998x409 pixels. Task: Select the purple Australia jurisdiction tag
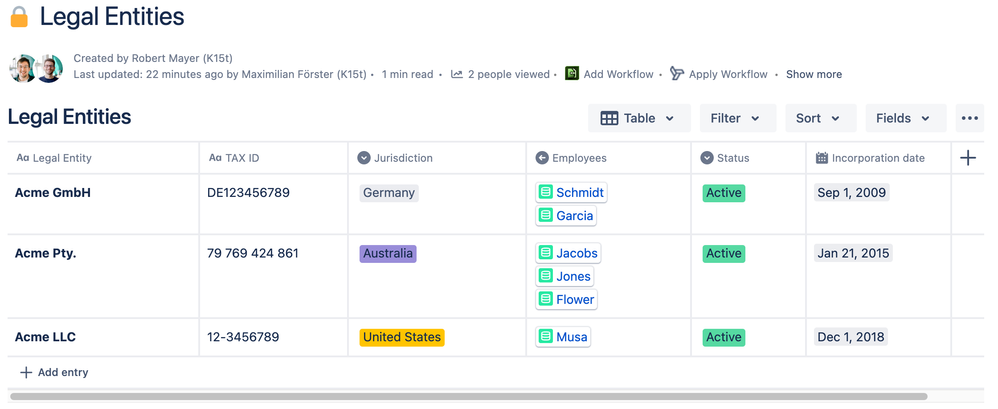[x=388, y=253]
